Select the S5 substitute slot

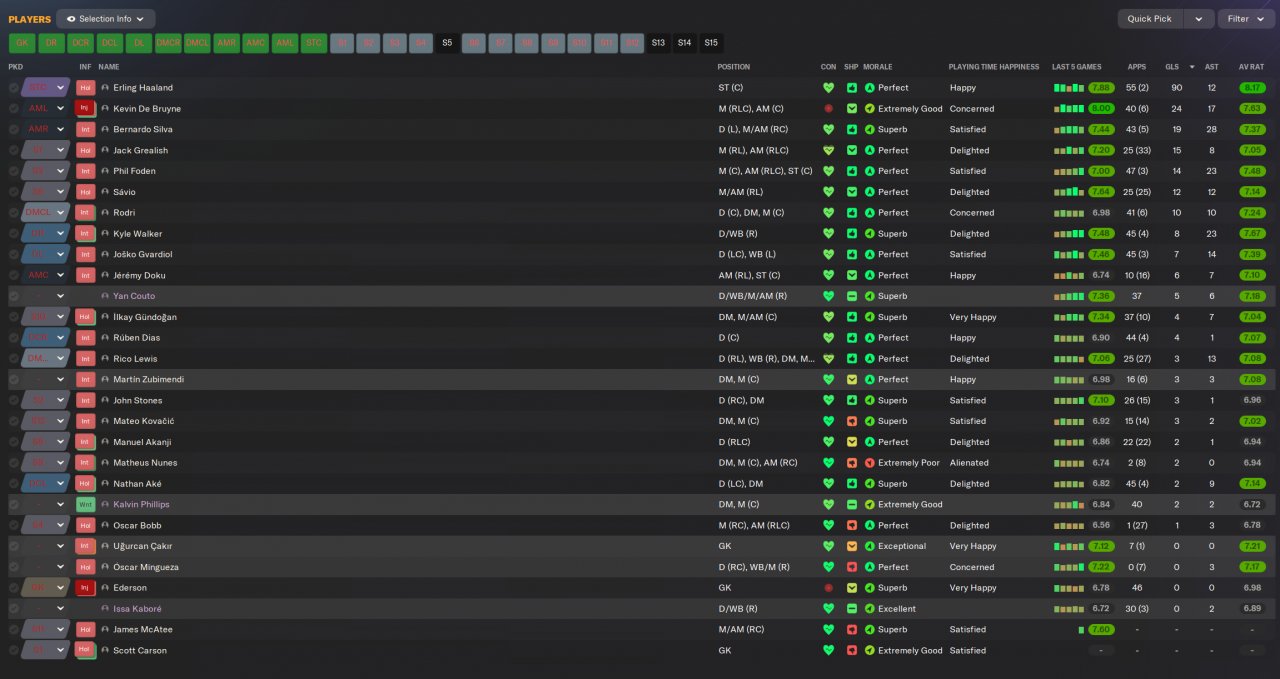tap(447, 43)
